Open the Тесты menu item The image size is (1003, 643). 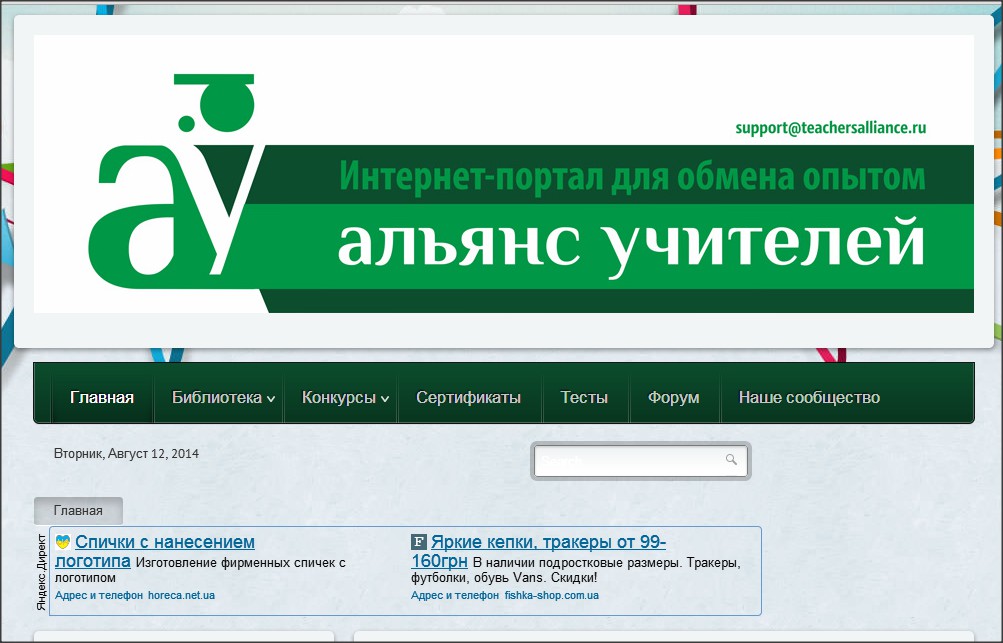click(x=584, y=397)
